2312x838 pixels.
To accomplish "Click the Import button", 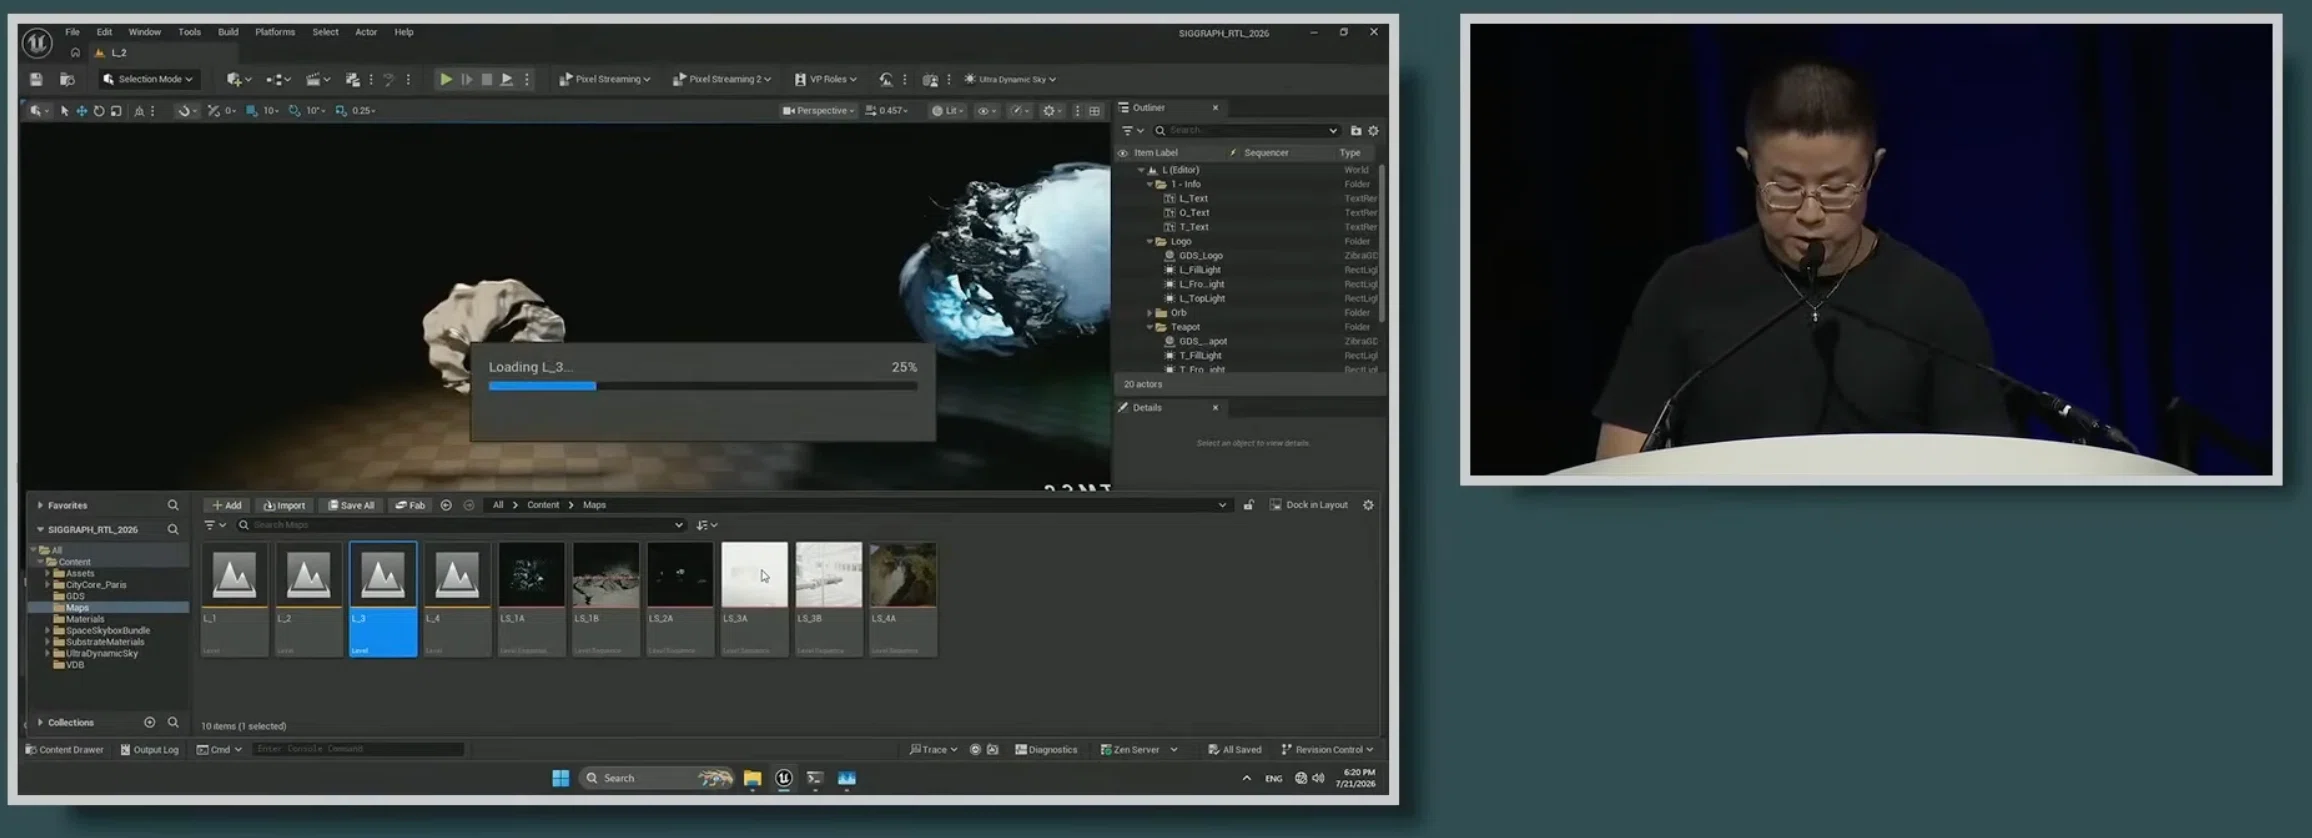I will [x=284, y=505].
